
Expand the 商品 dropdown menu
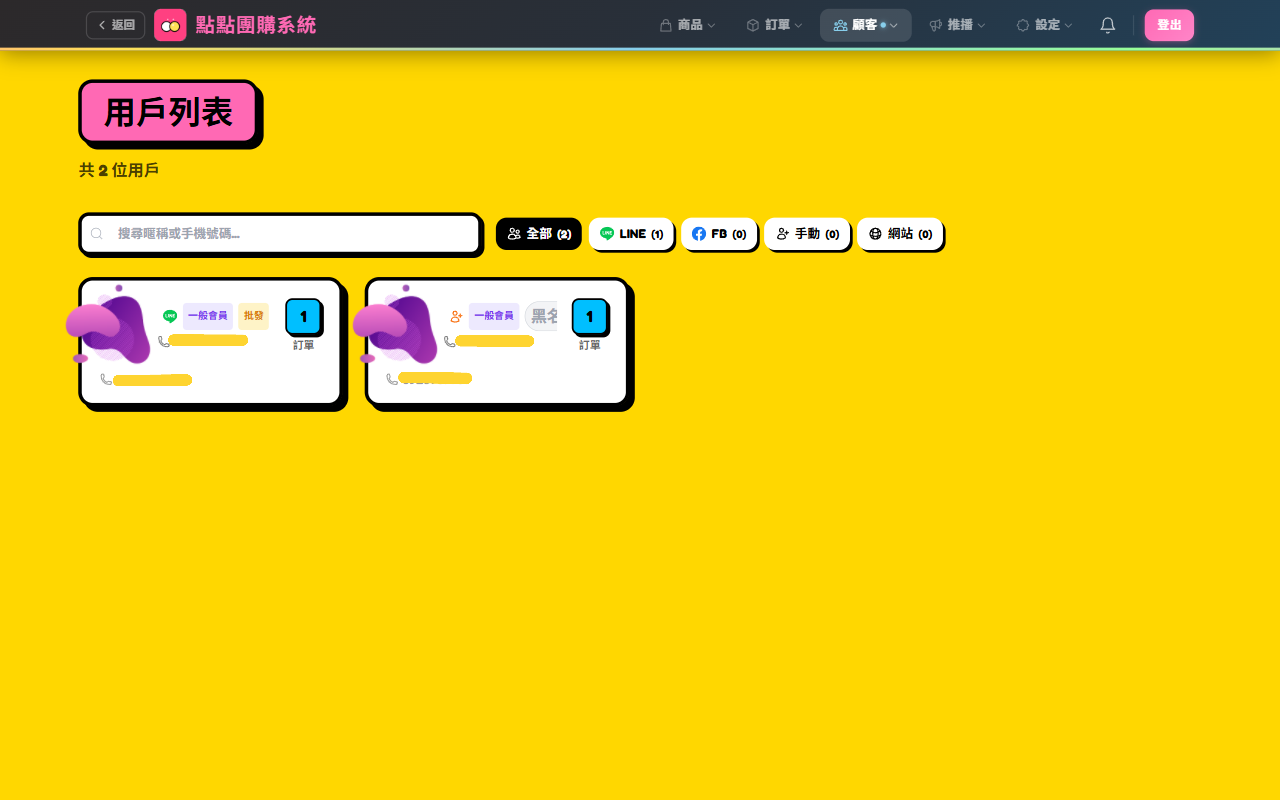tap(688, 25)
